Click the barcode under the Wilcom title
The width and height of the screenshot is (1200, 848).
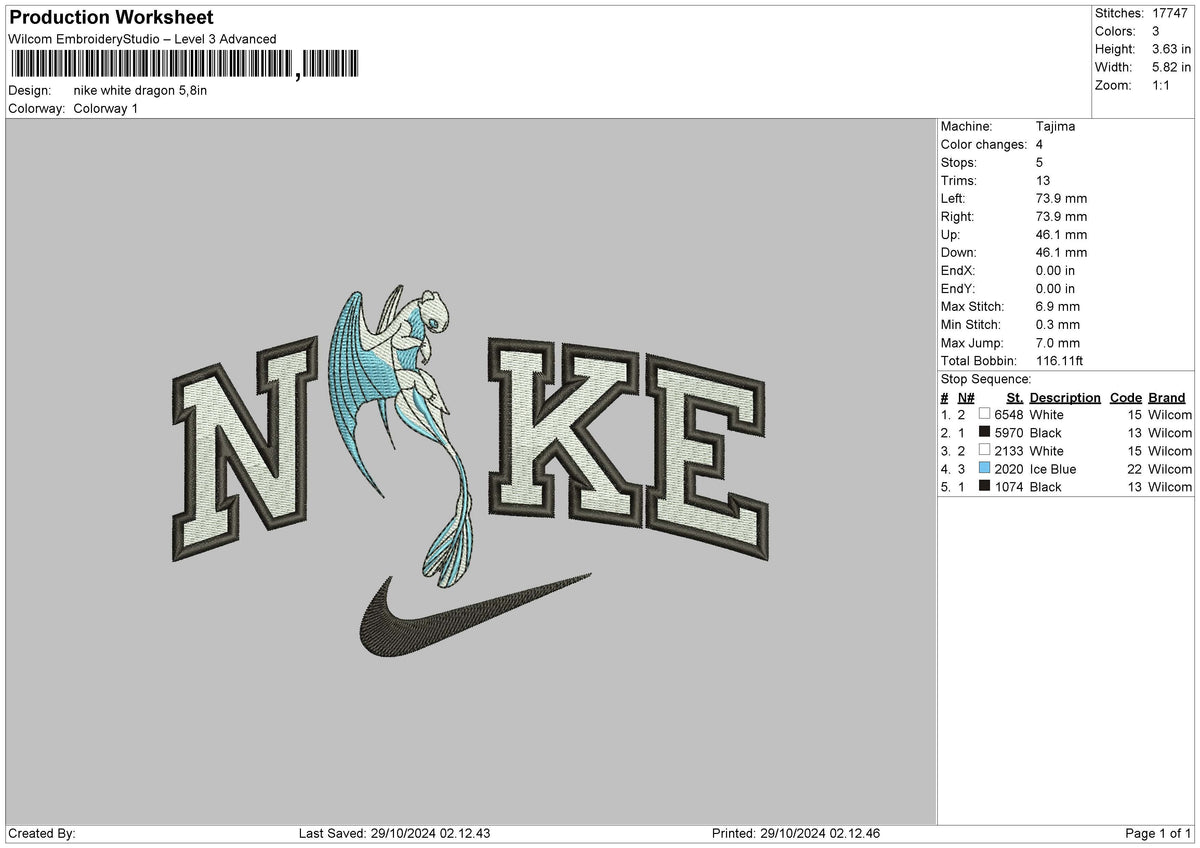186,66
